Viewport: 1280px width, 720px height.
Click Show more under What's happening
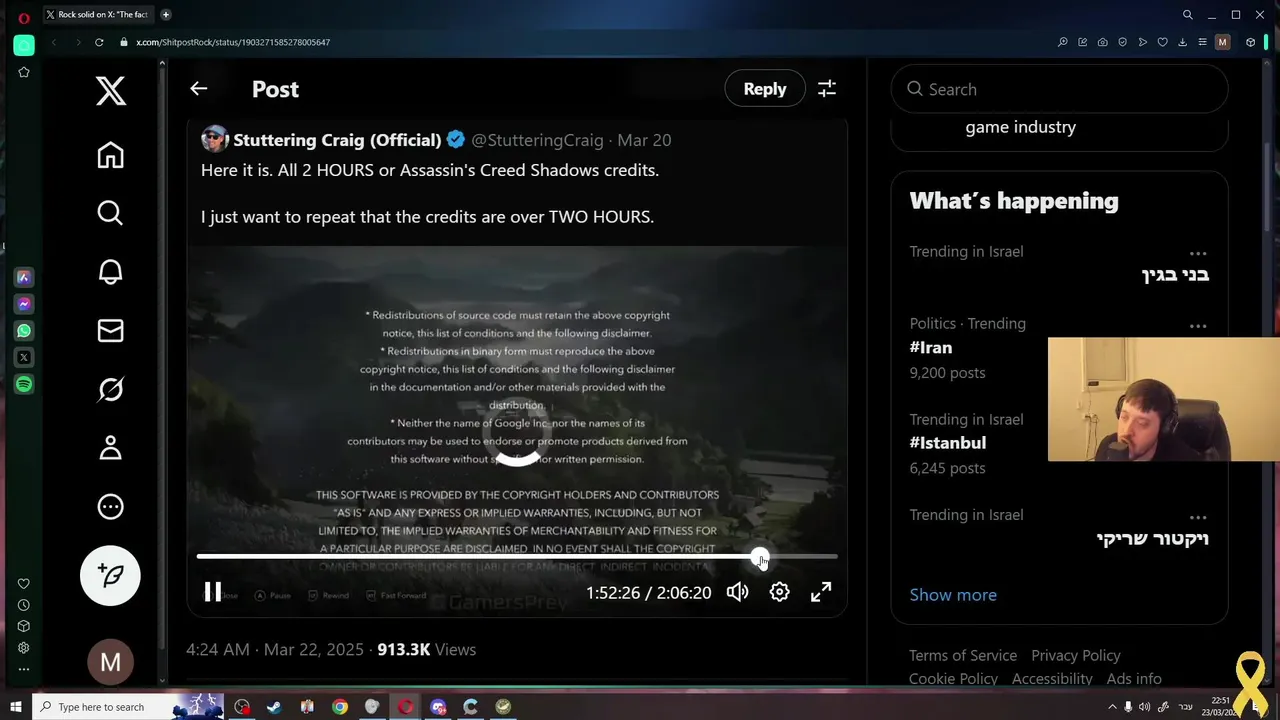point(953,594)
